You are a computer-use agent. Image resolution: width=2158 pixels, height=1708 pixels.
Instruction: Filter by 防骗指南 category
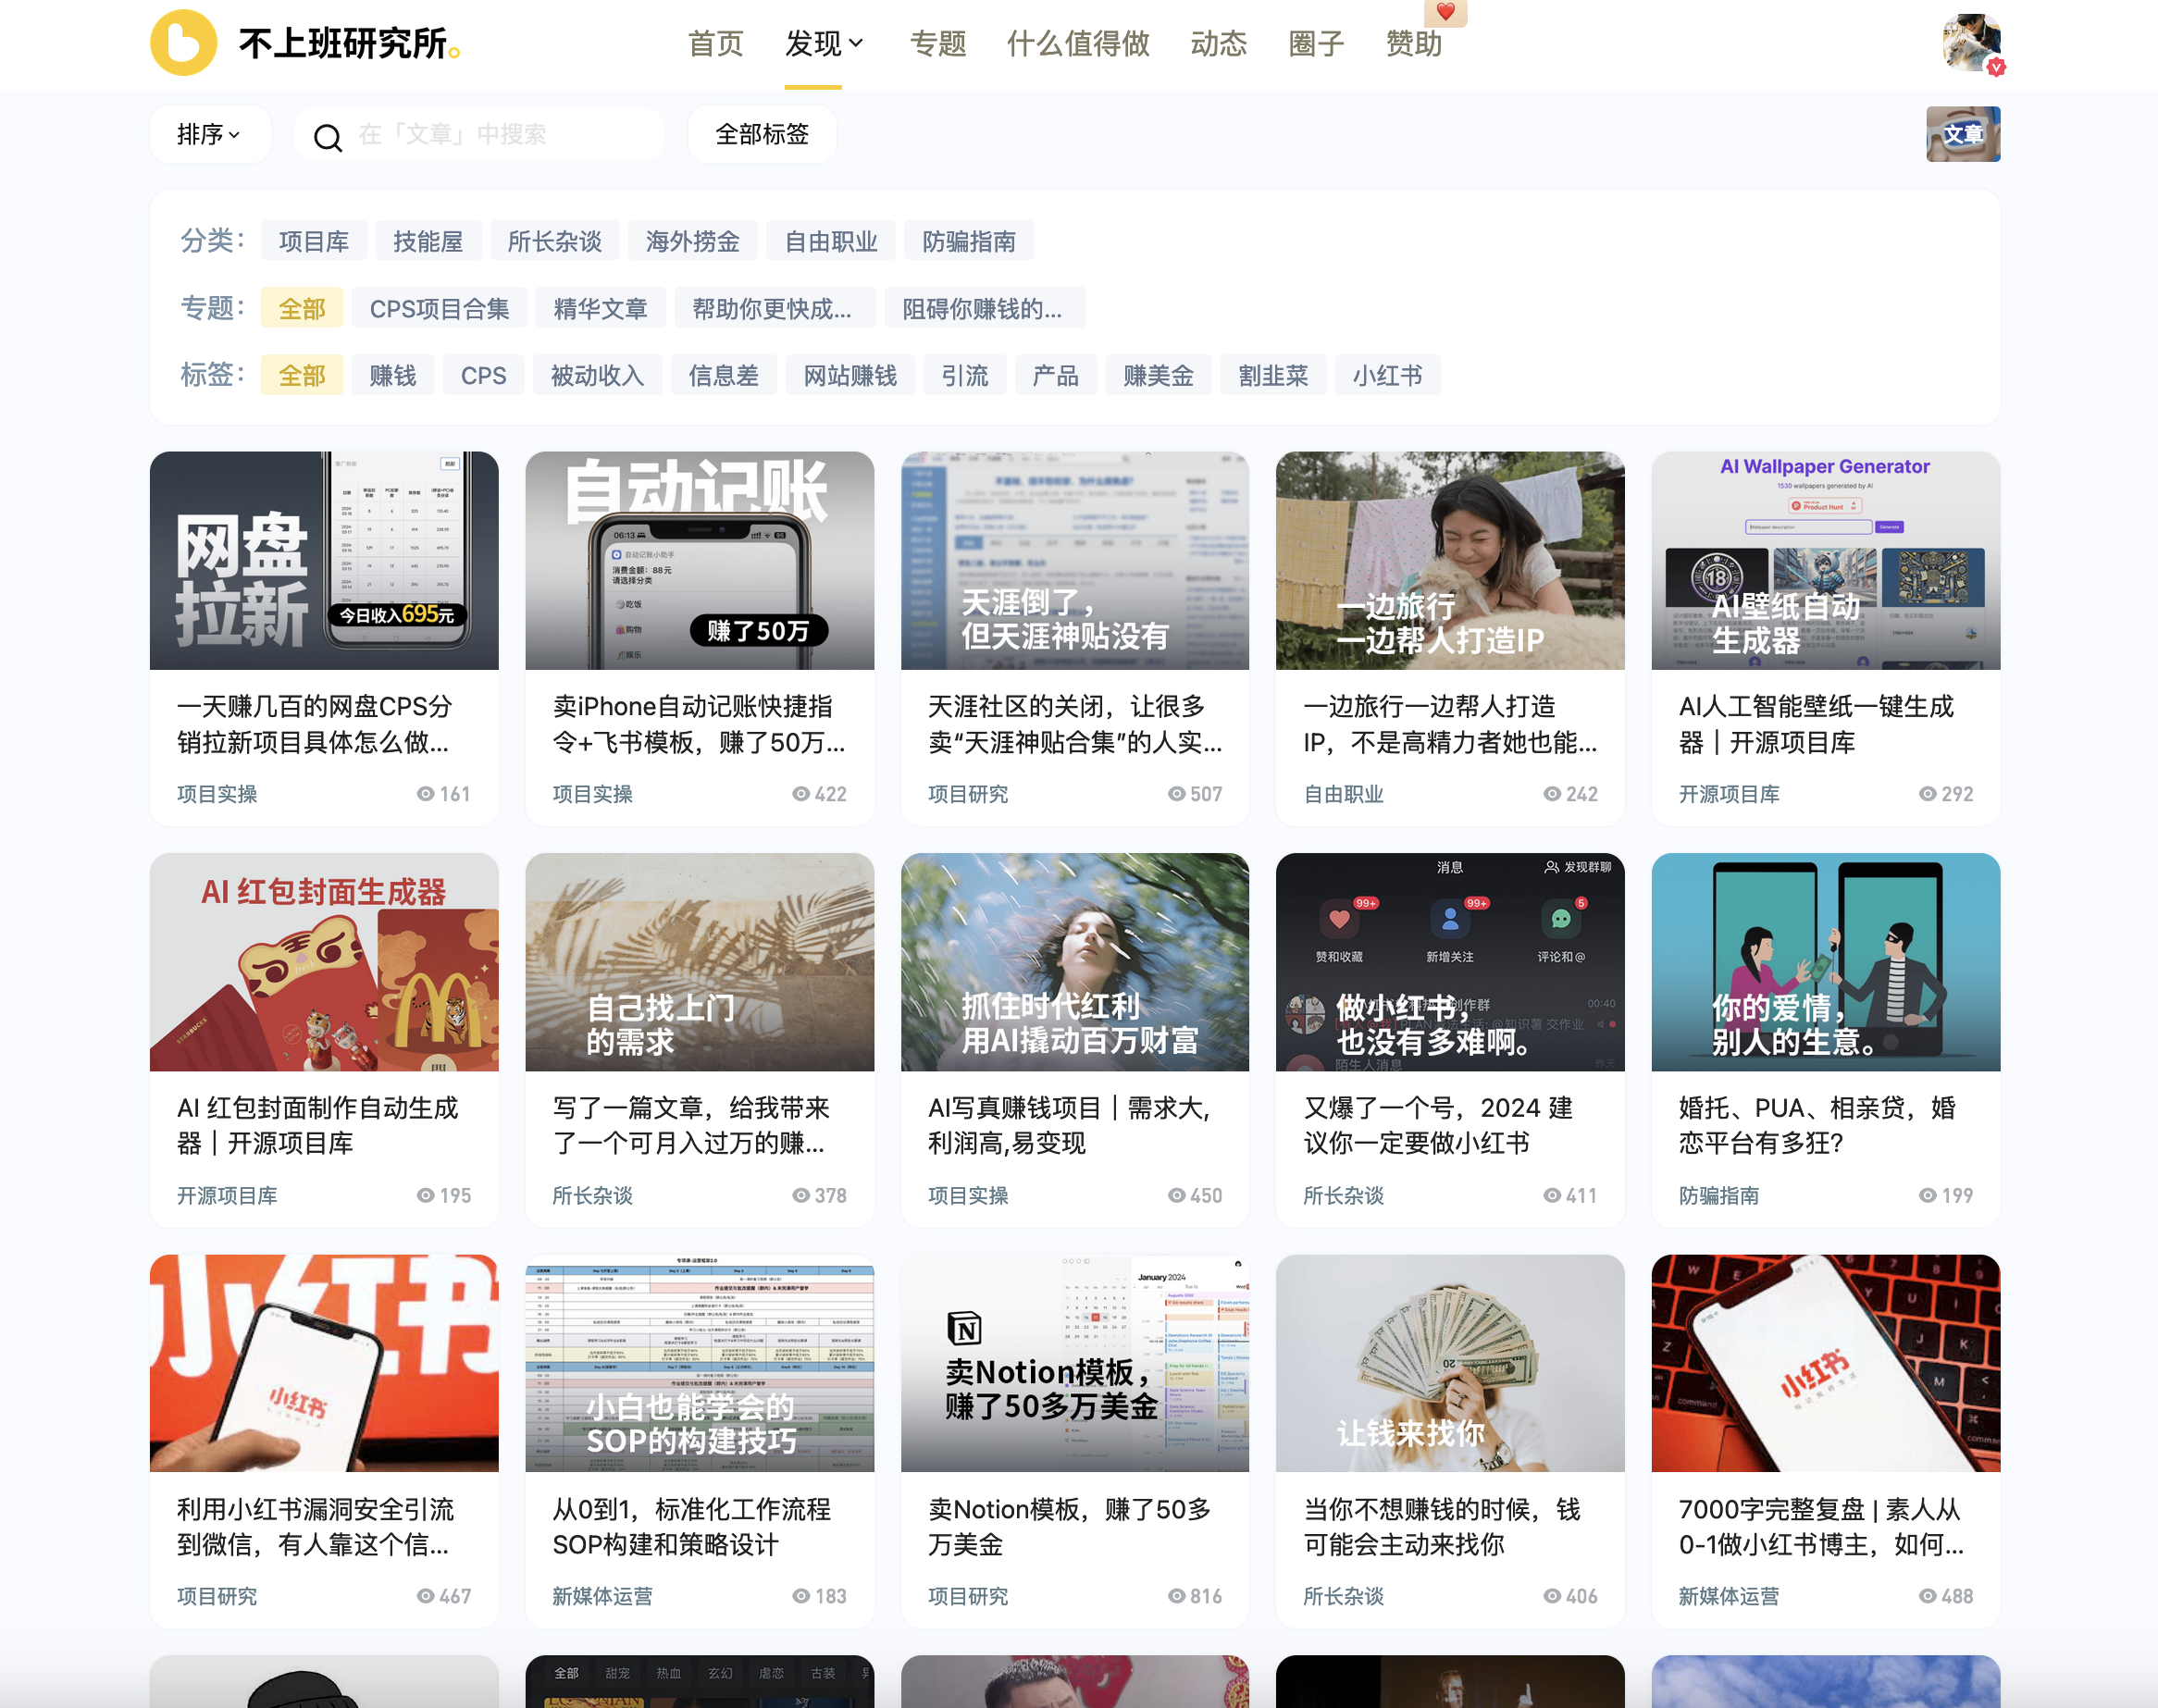(969, 241)
